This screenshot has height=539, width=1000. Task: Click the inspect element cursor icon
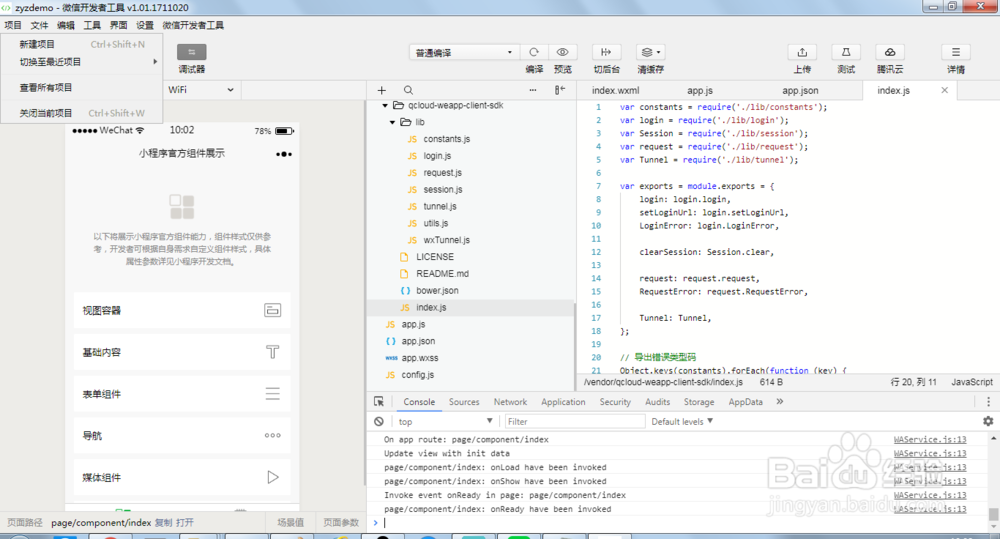379,402
